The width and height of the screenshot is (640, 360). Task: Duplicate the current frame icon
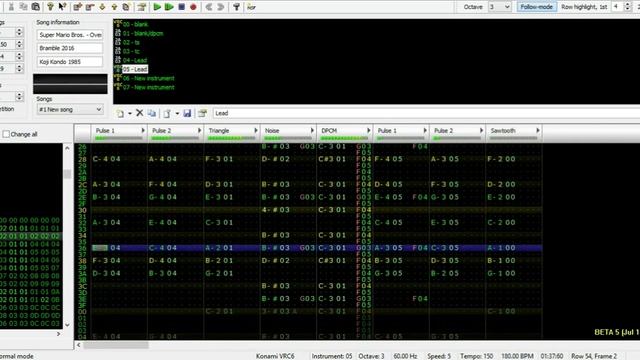pos(126,7)
